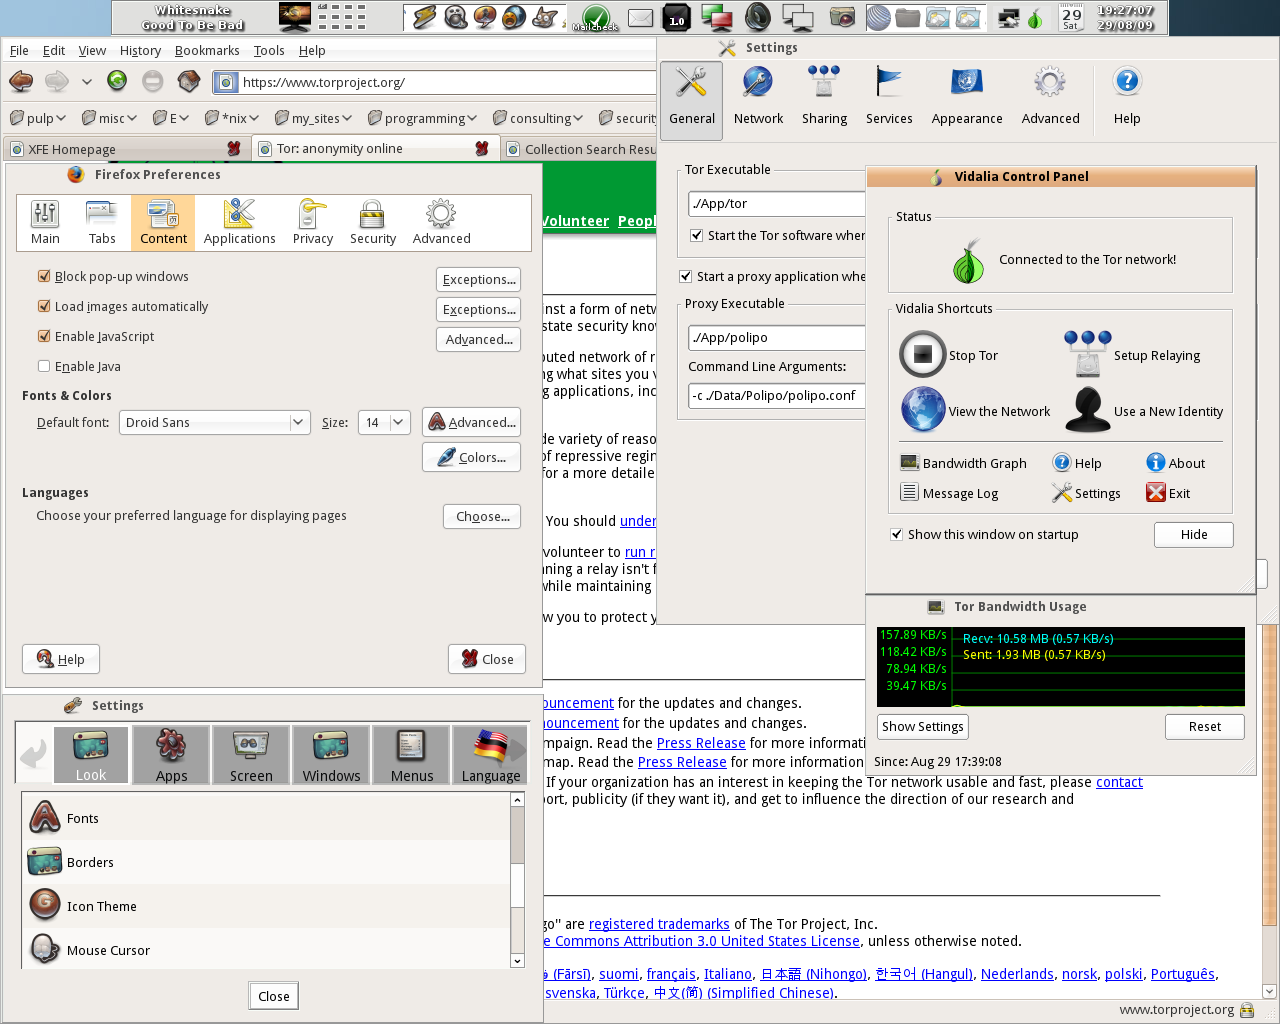Click Firefox reload button
1280x1024 pixels.
(117, 81)
